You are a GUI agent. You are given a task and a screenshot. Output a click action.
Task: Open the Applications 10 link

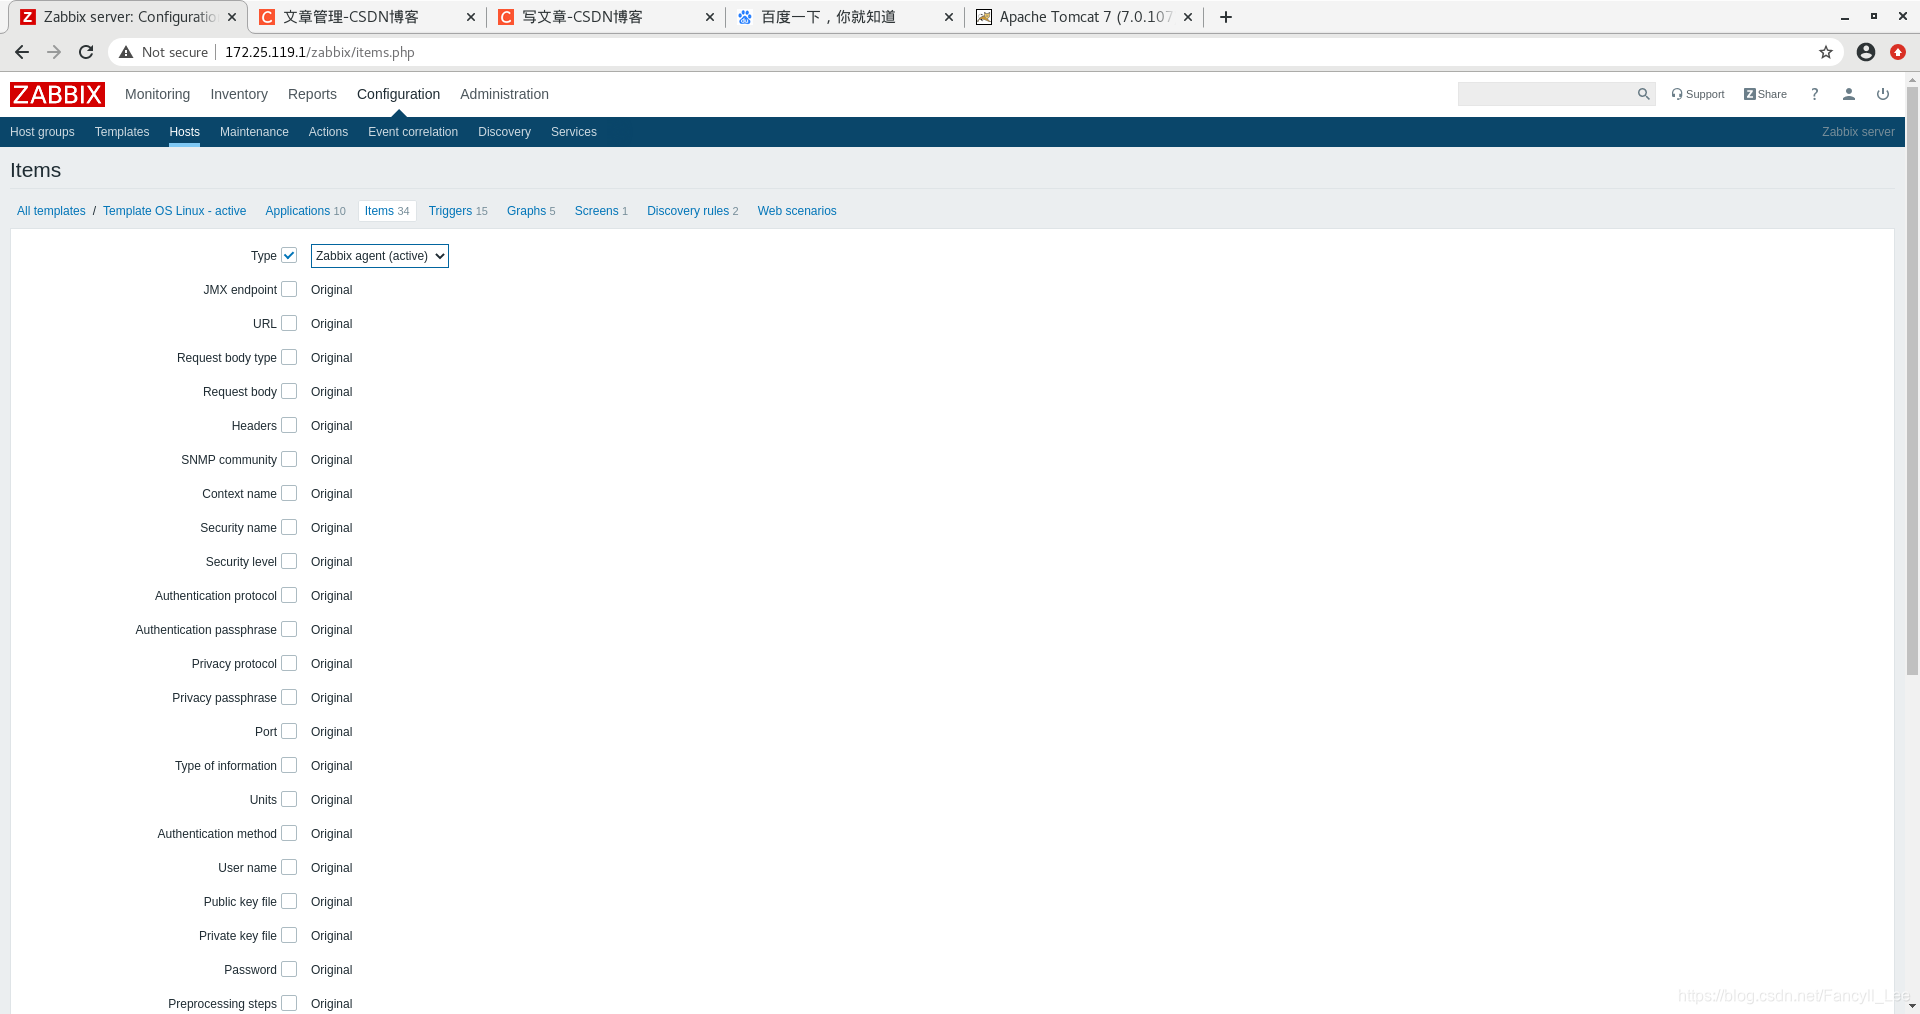pyautogui.click(x=305, y=211)
